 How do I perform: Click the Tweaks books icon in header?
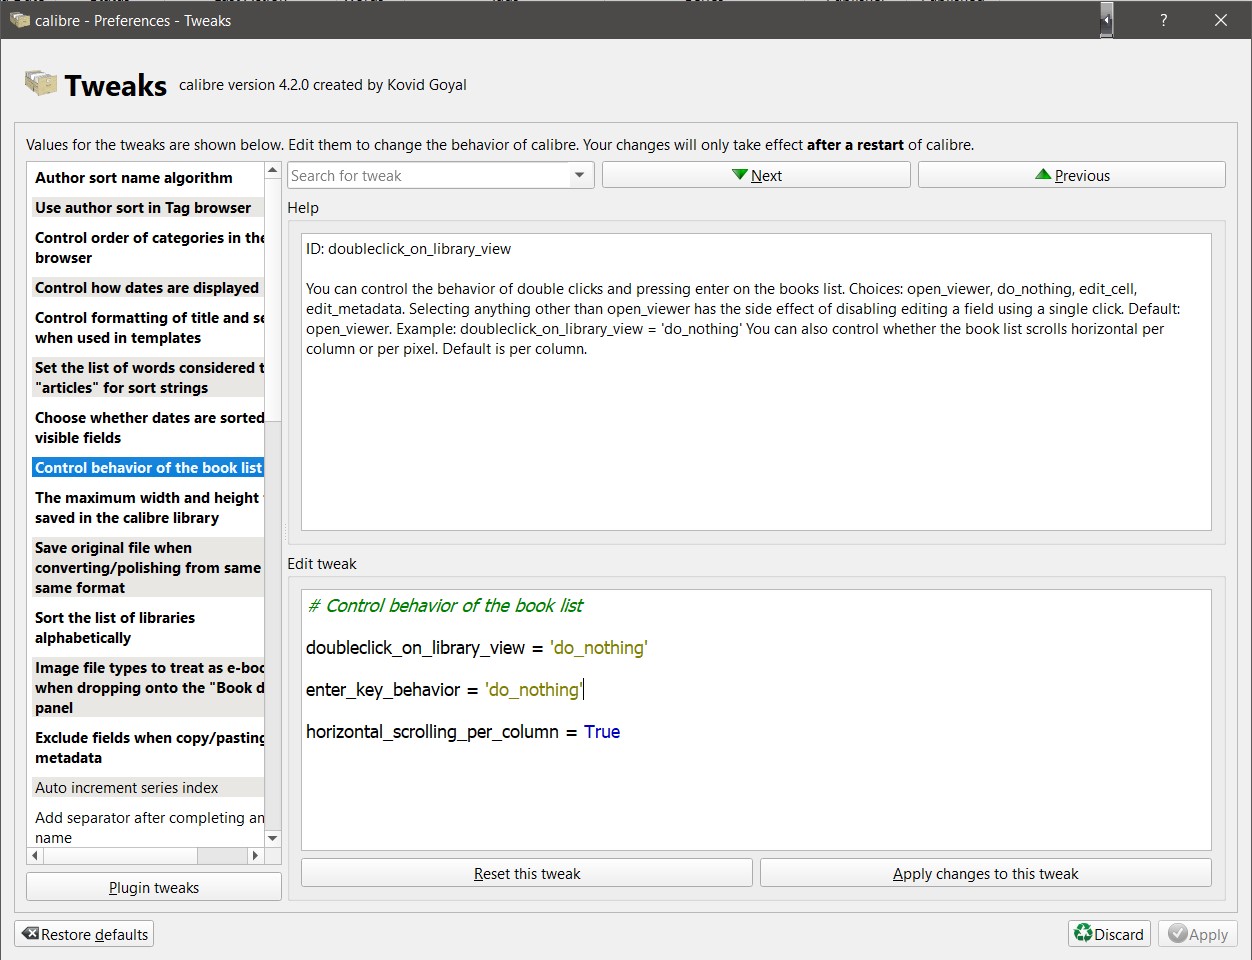point(41,83)
